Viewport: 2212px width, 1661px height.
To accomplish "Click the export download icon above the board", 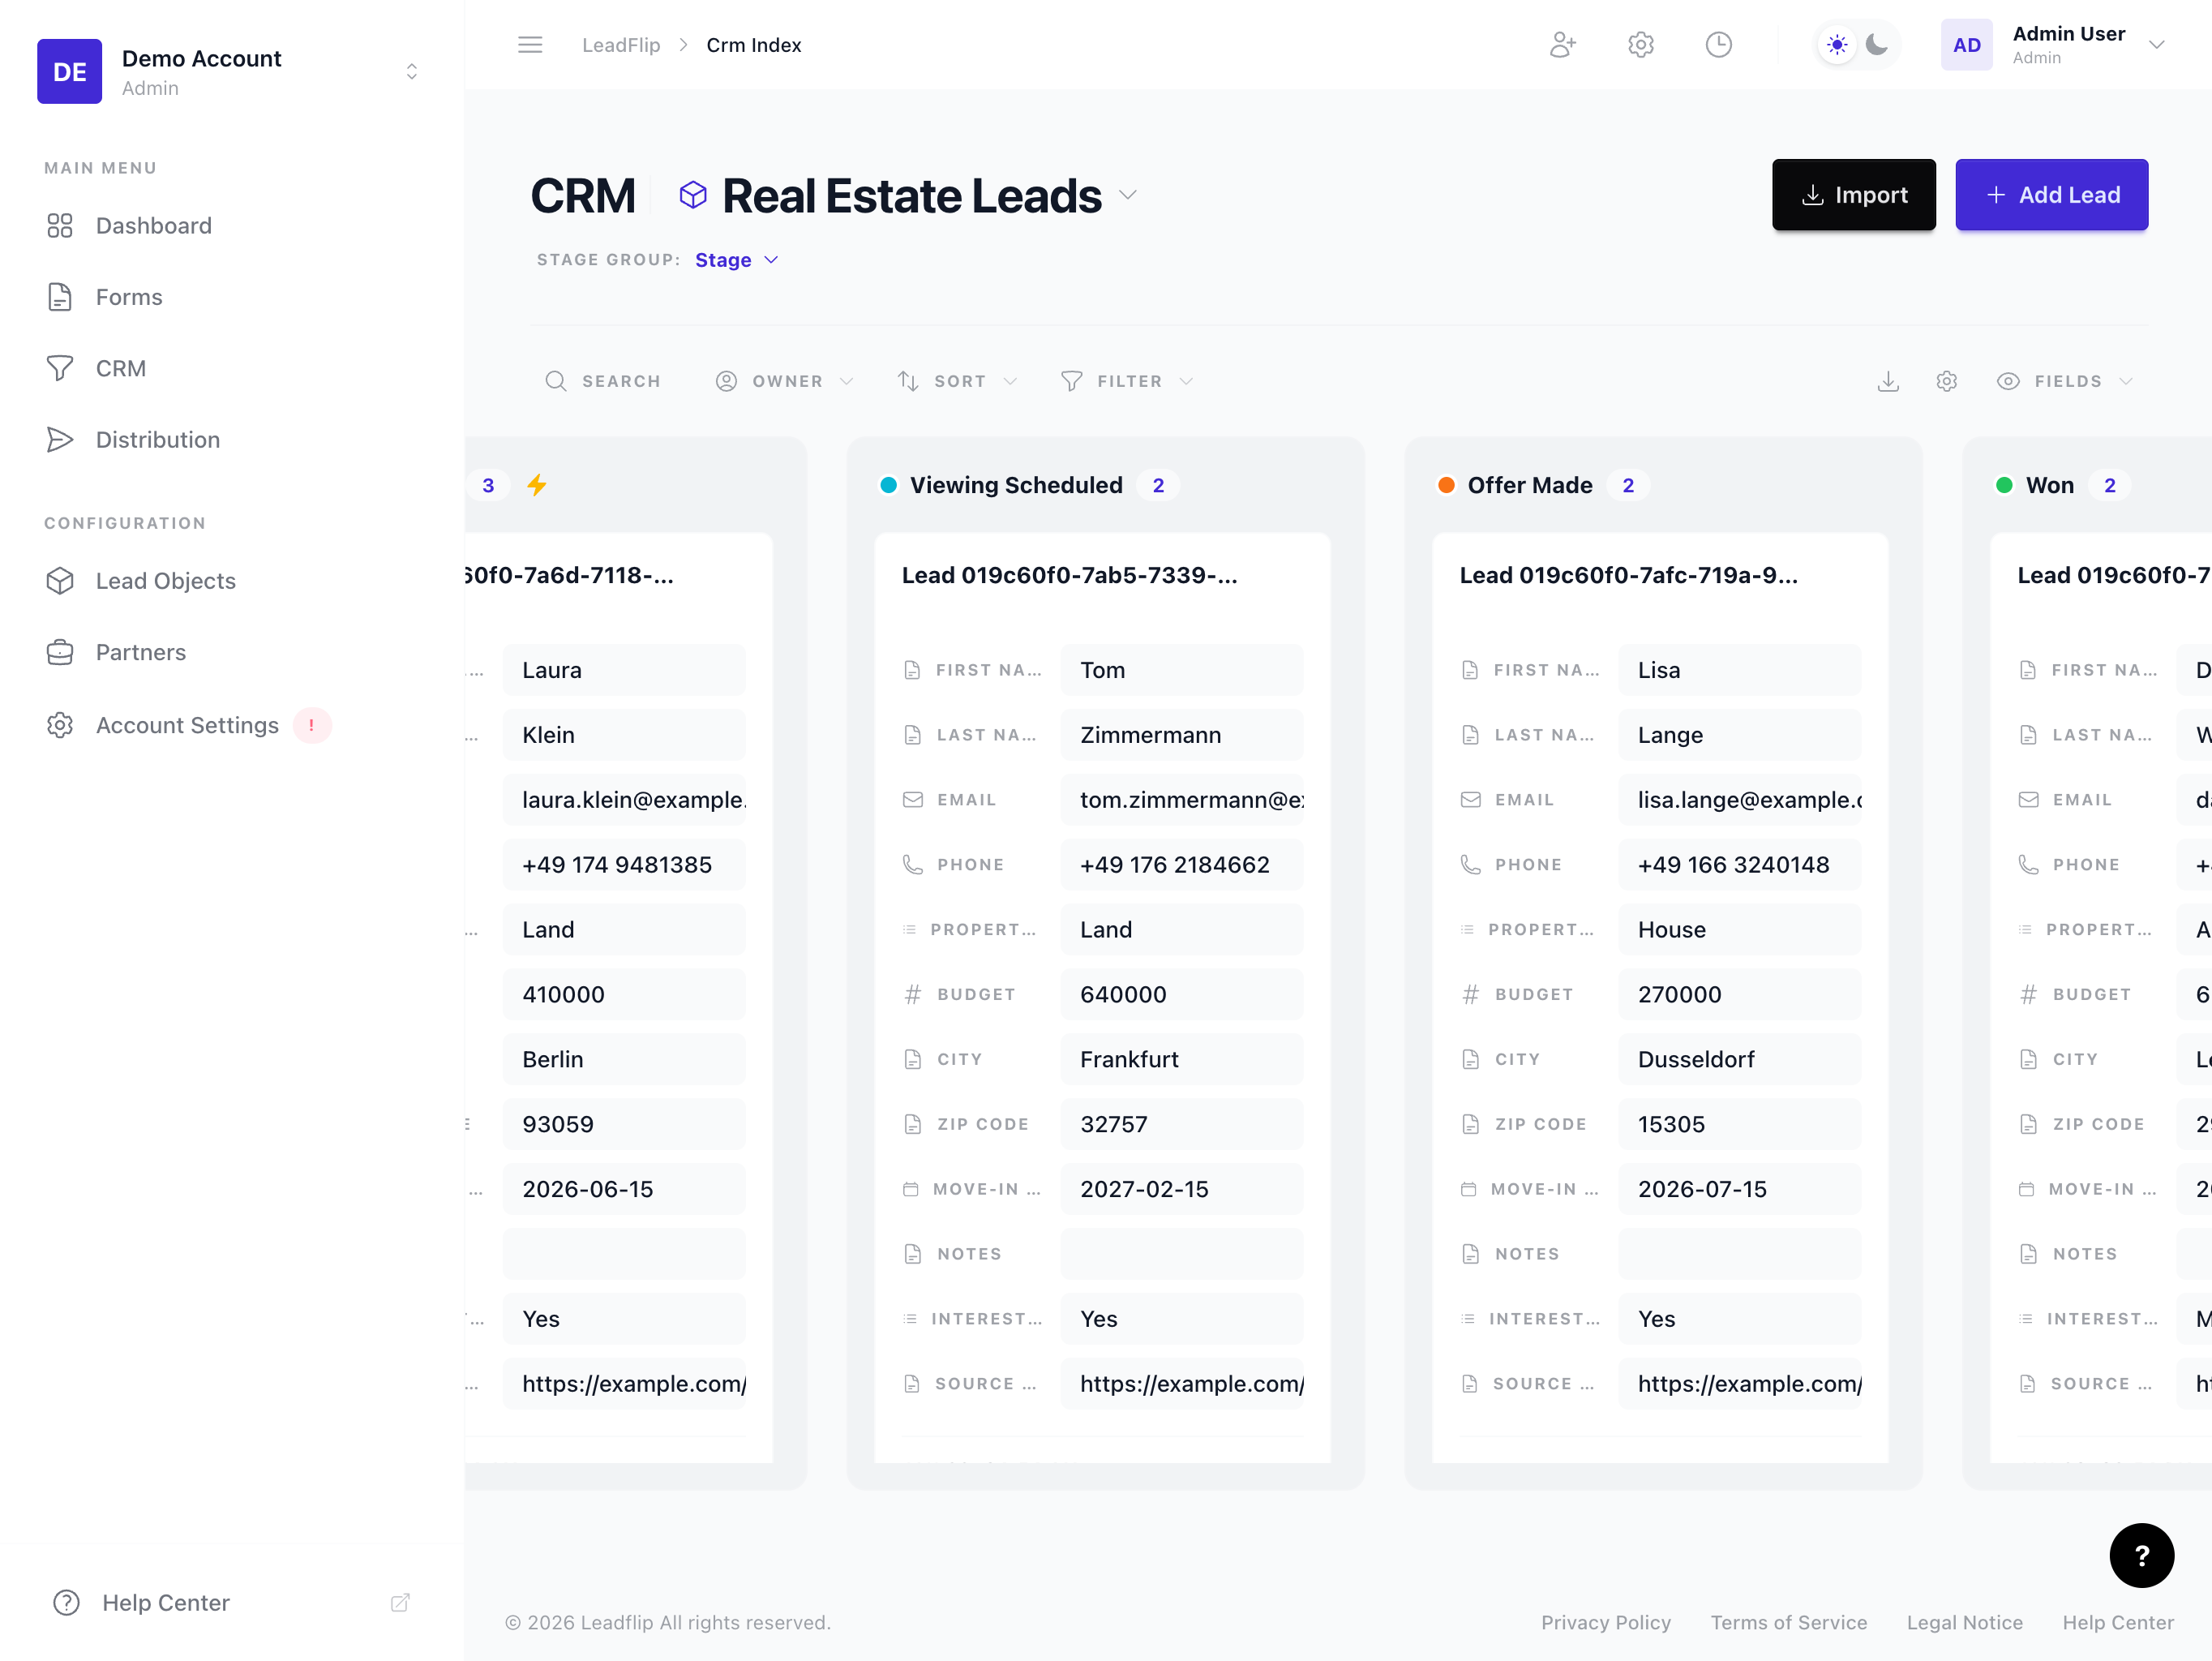I will click(x=1888, y=381).
